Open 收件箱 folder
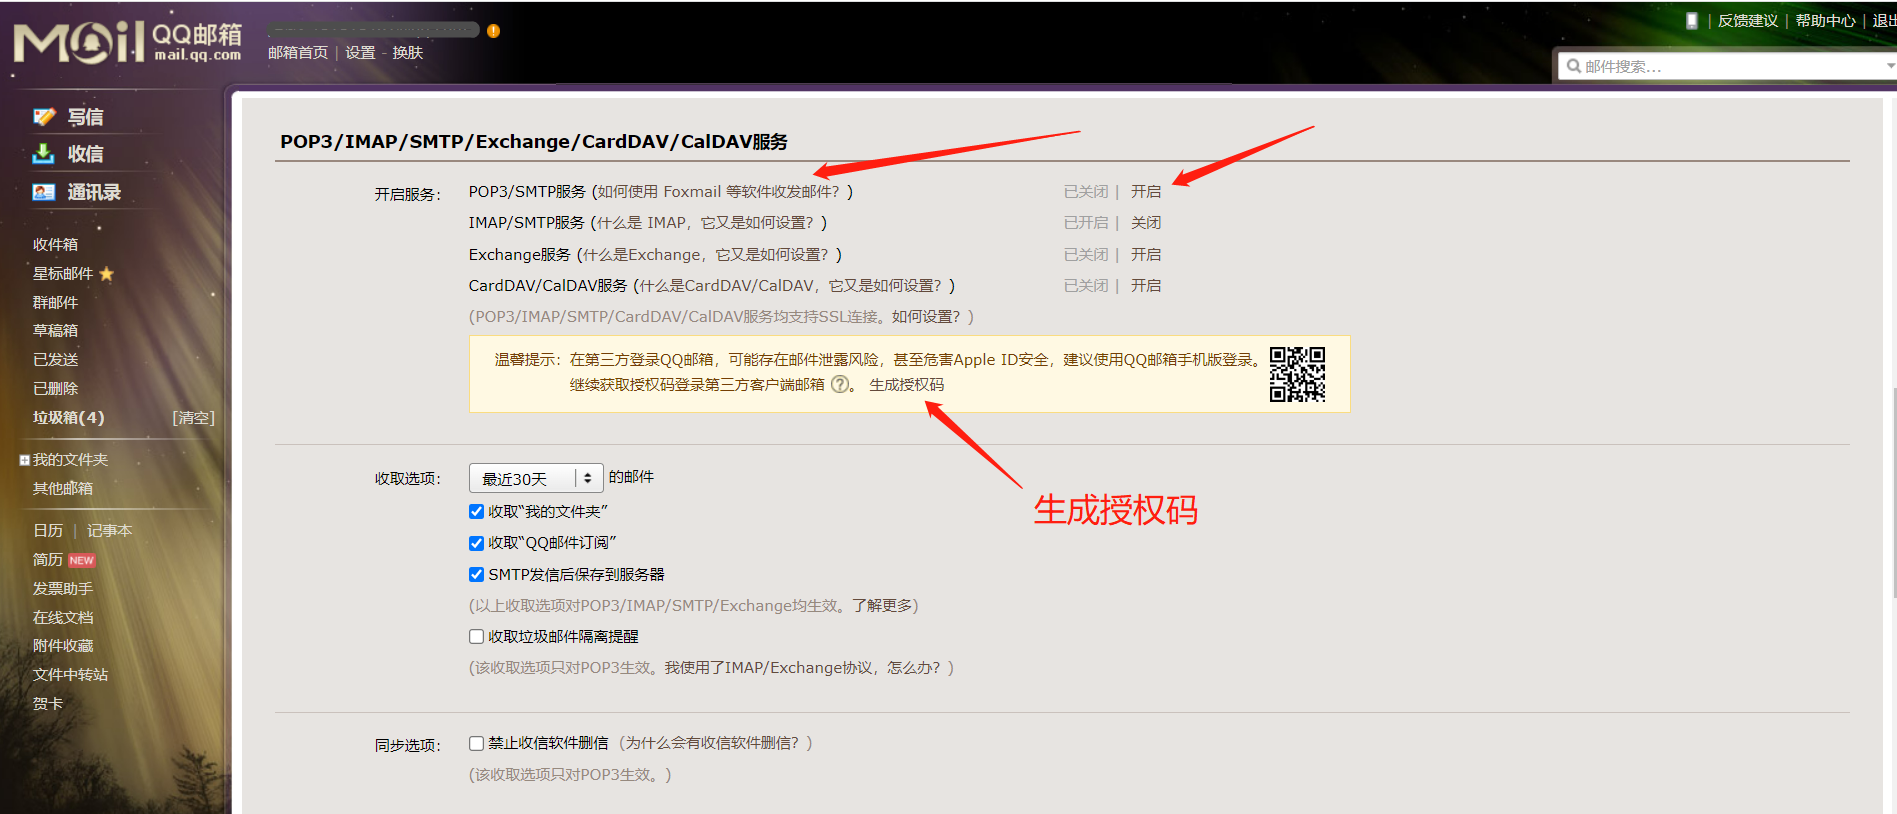Viewport: 1897px width, 814px height. (x=55, y=245)
